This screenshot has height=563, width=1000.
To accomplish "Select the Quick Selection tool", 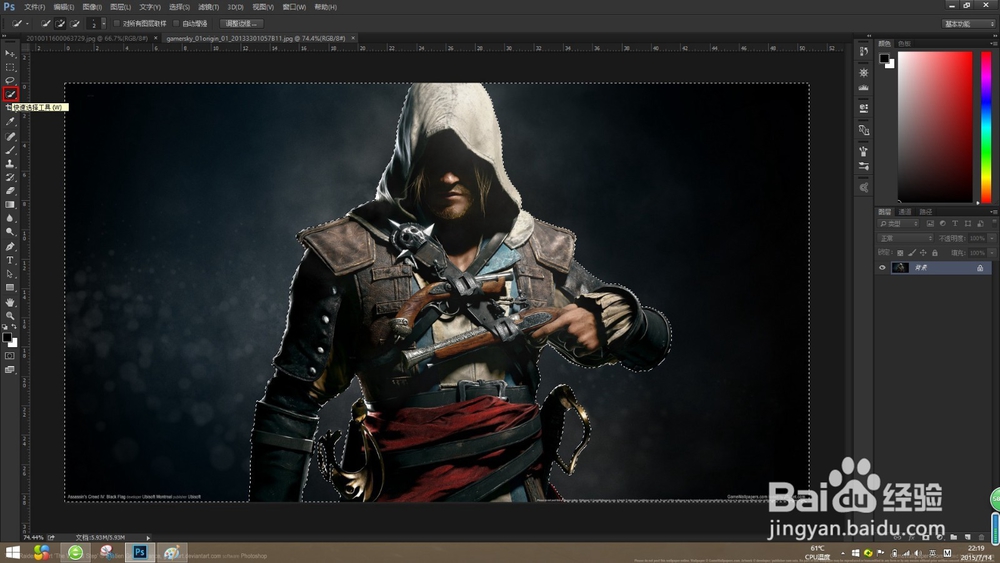I will (x=10, y=94).
